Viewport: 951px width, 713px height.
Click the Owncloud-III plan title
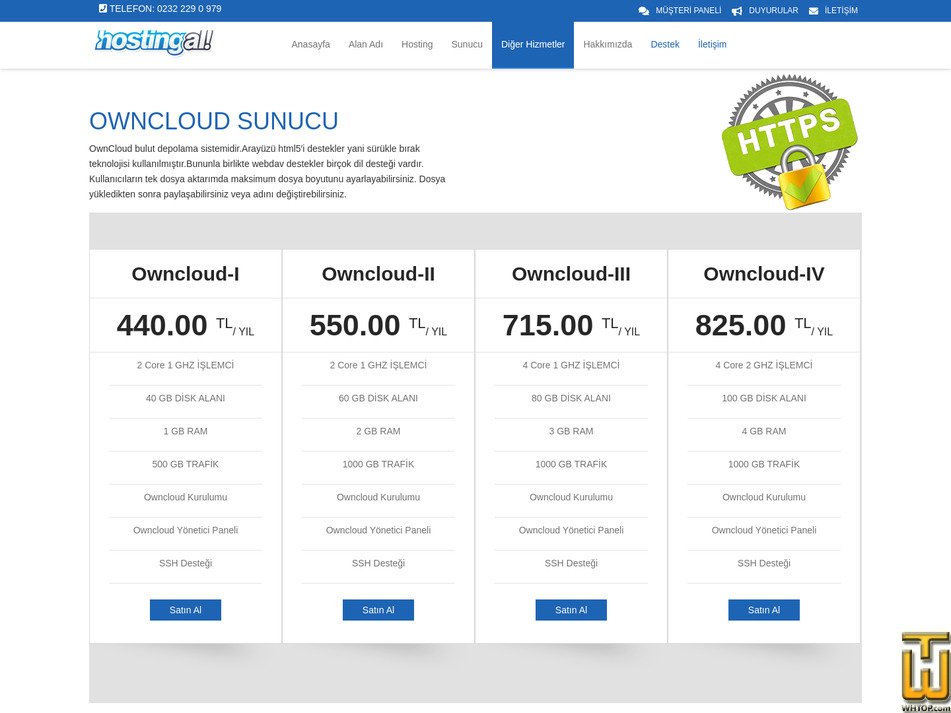[x=571, y=274]
